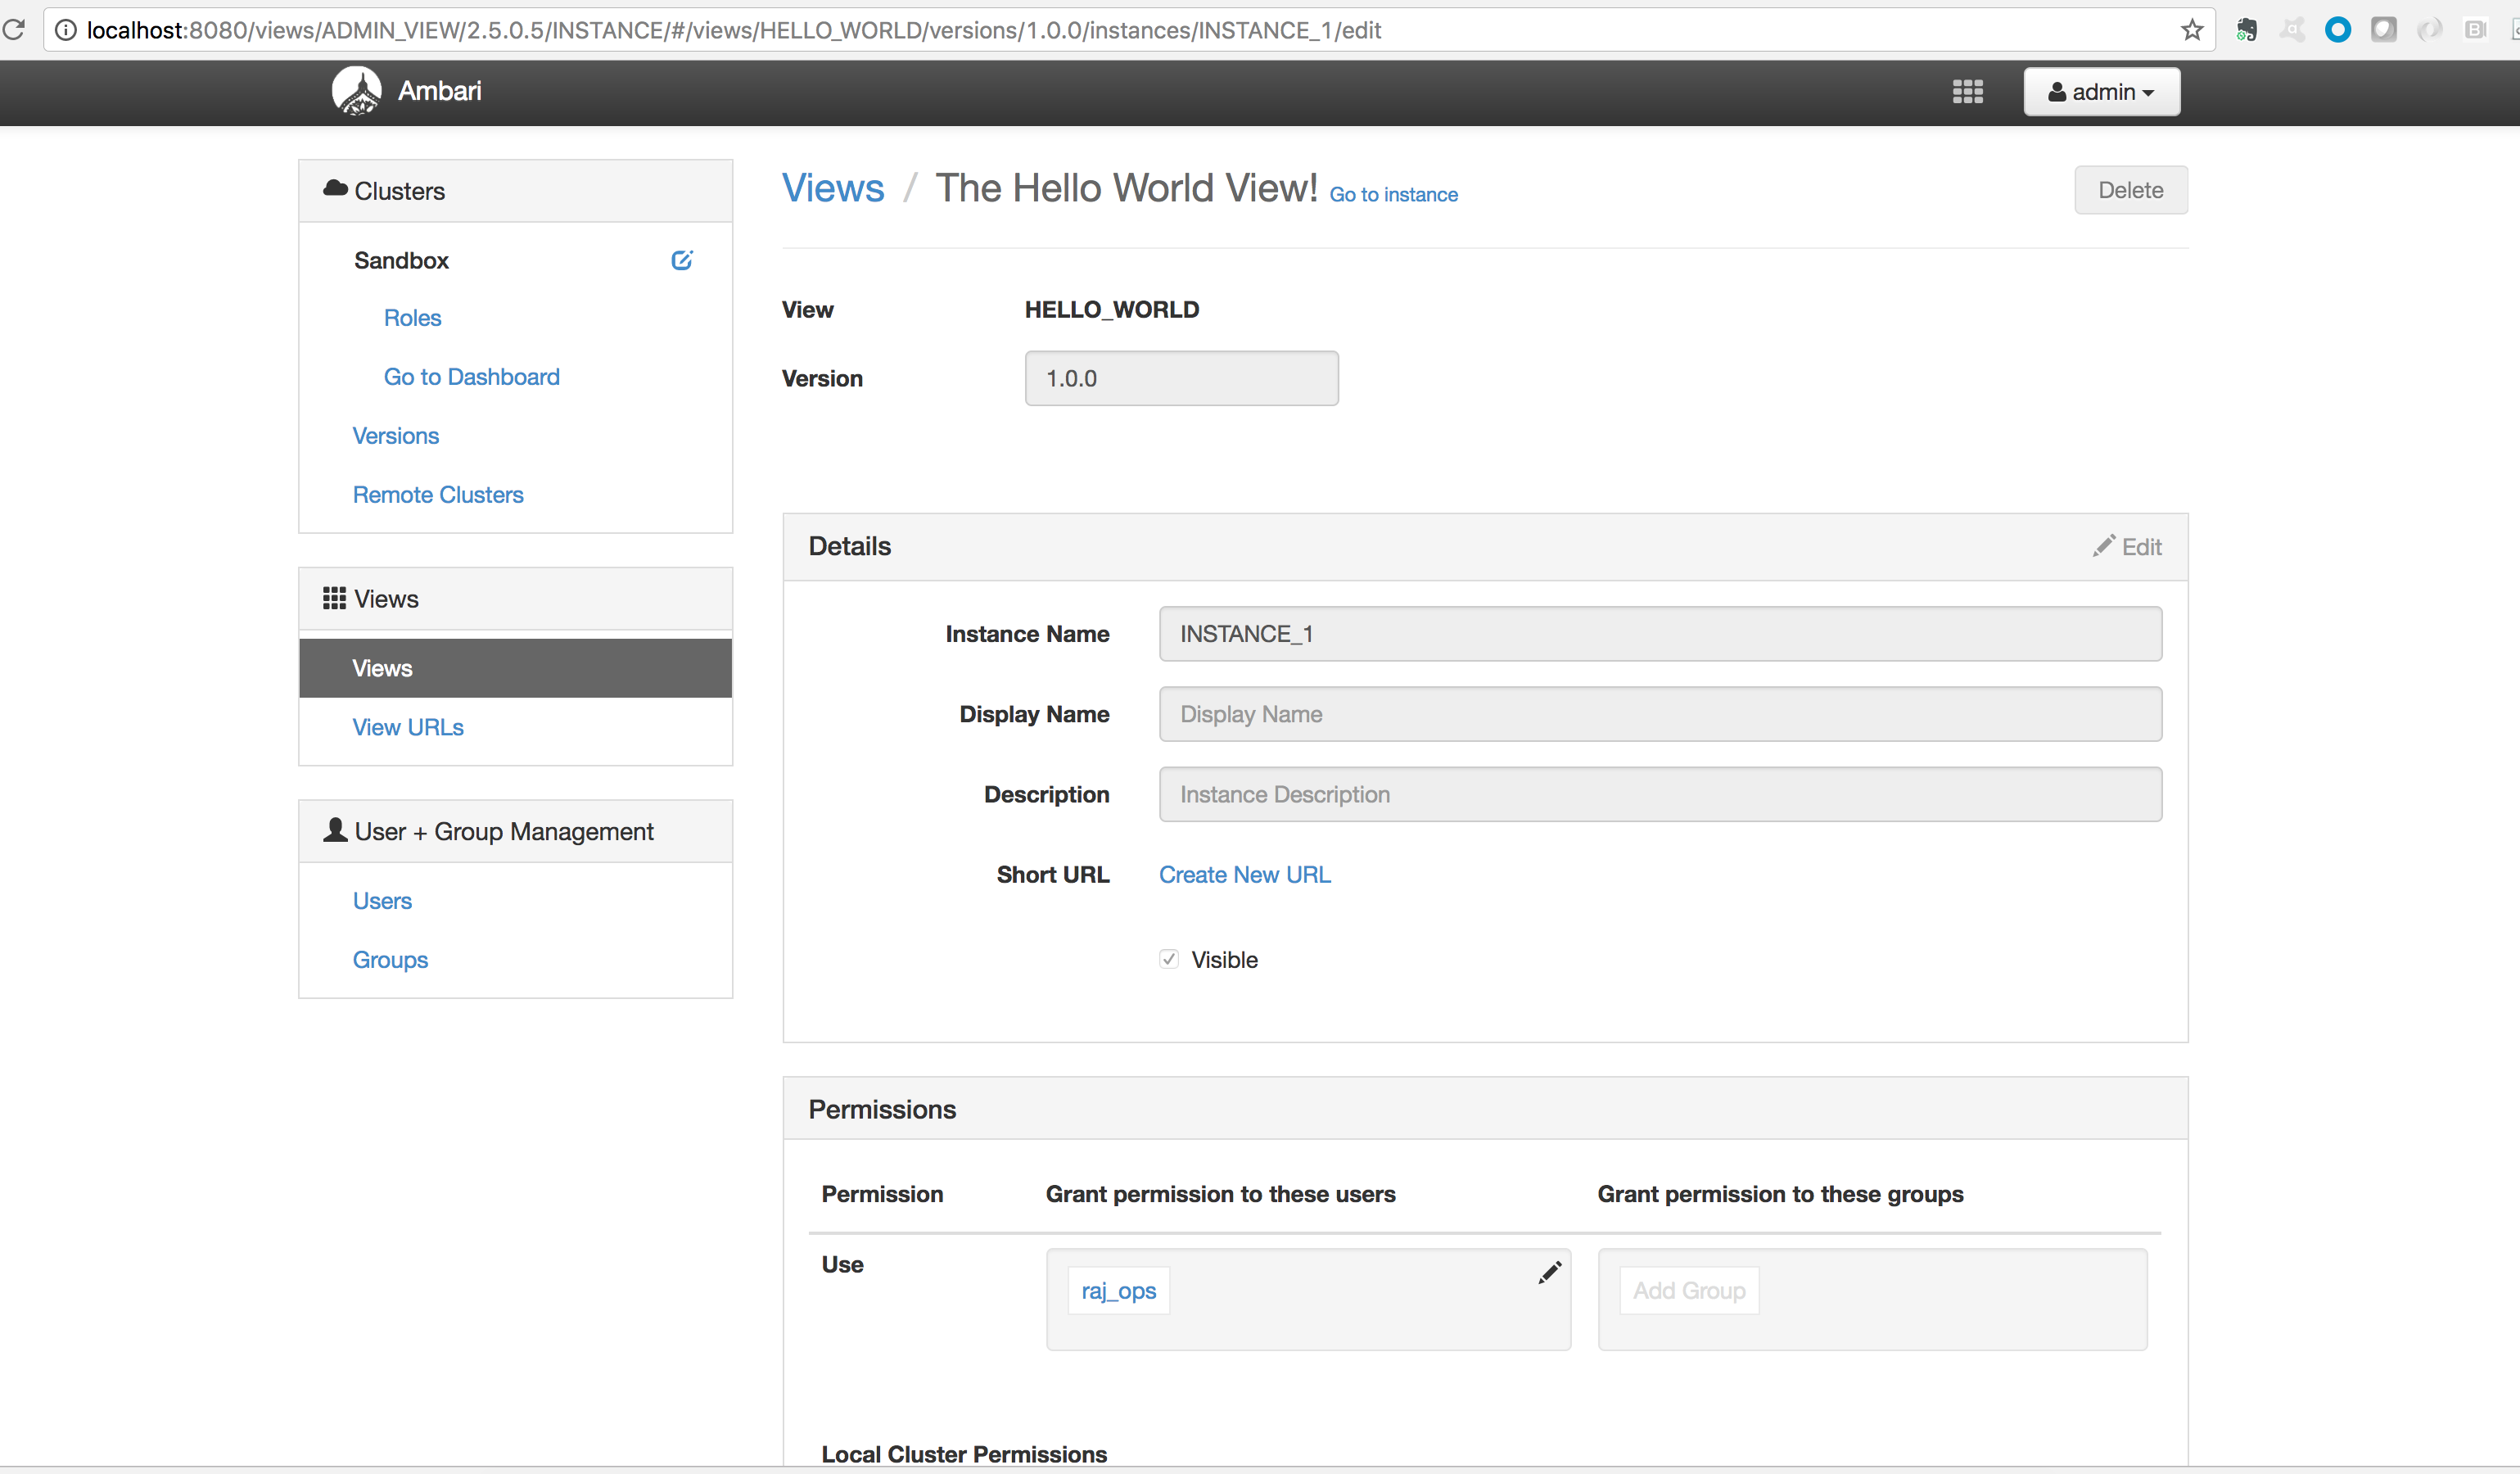Click the Ambari elephant logo
This screenshot has height=1474, width=2520.
click(x=355, y=90)
